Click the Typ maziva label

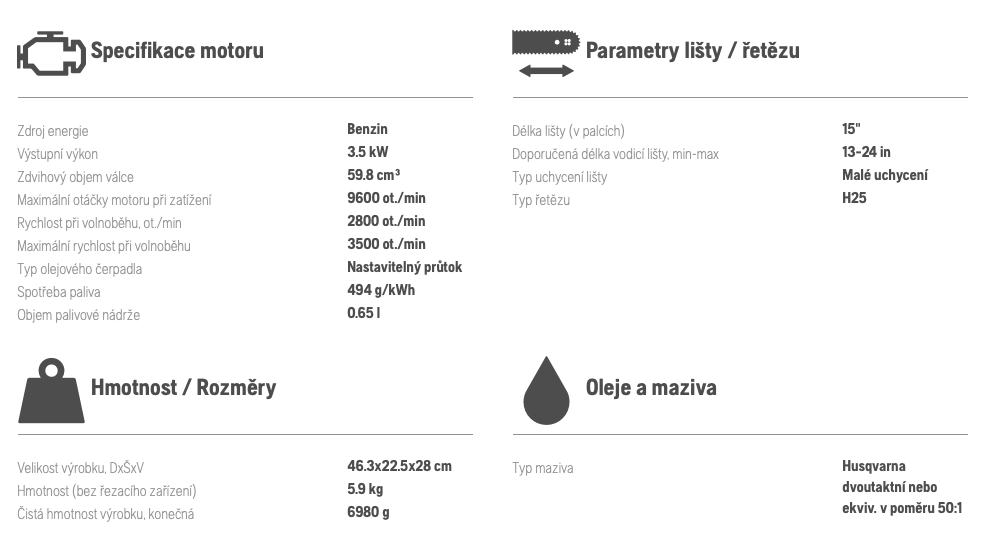pos(543,468)
